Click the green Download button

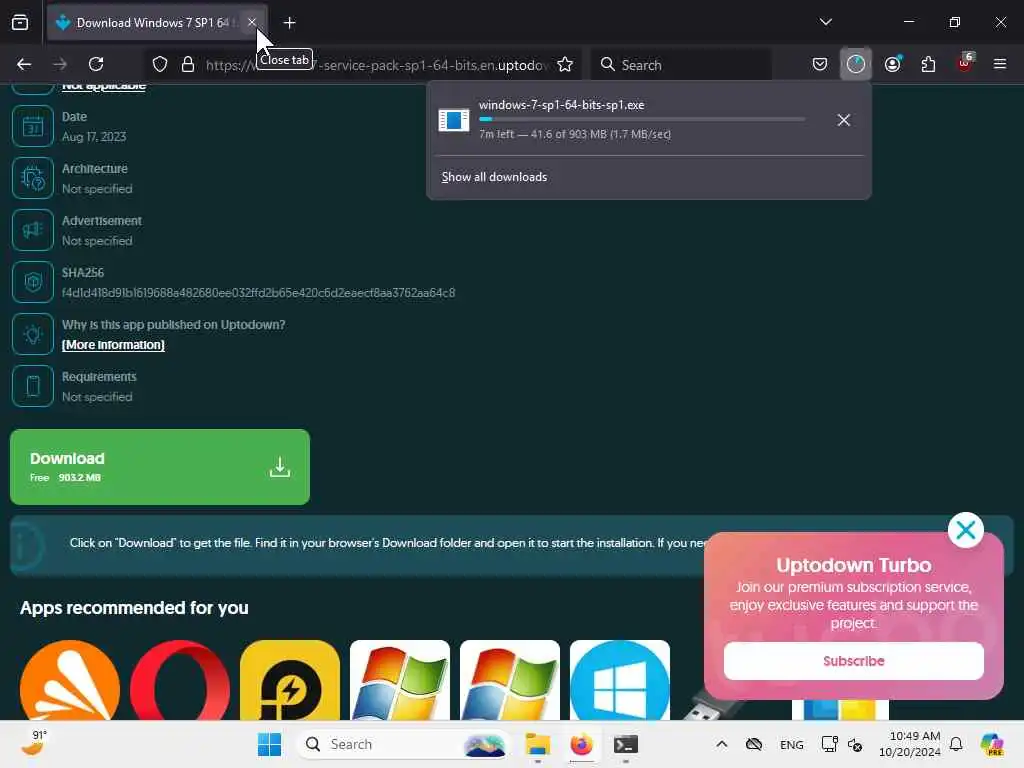click(x=160, y=467)
